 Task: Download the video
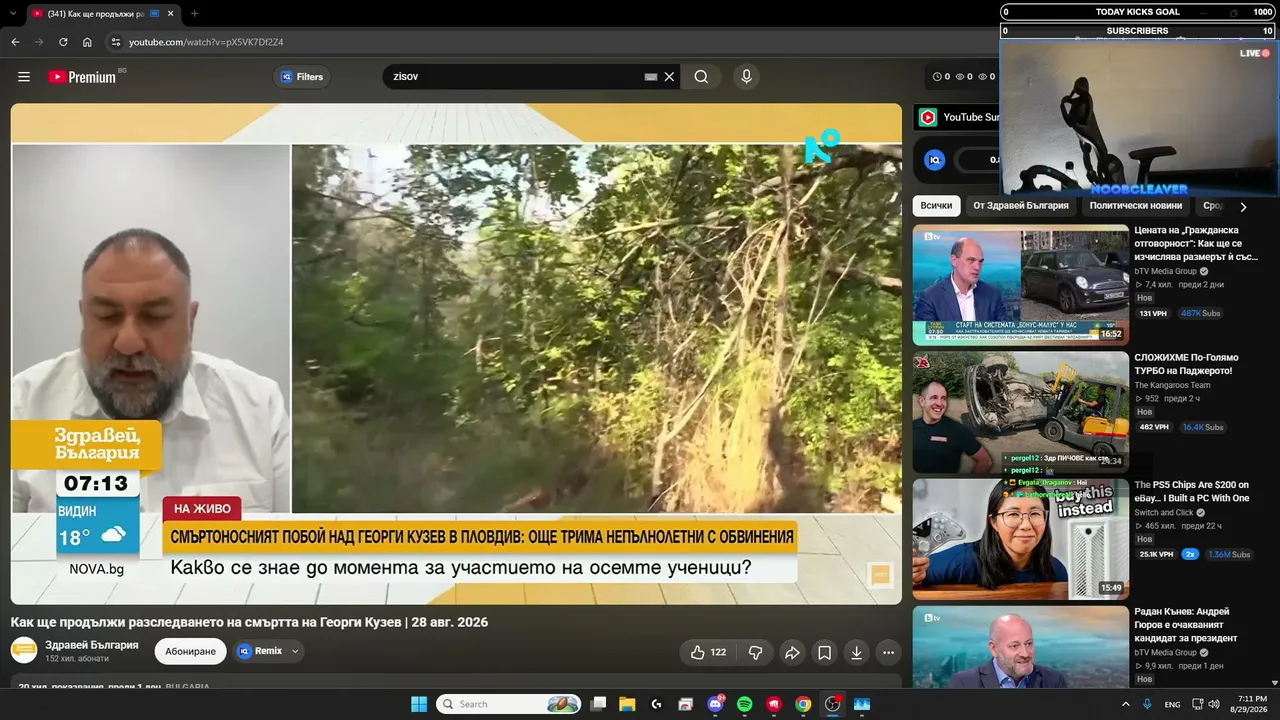[x=856, y=653]
